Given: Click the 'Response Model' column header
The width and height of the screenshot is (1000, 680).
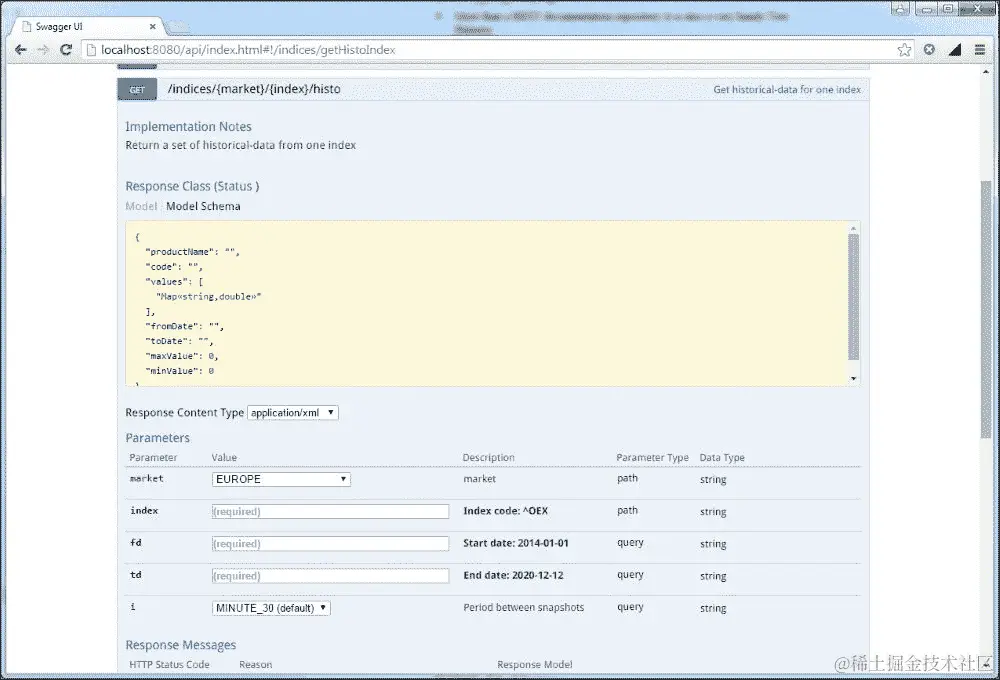Looking at the screenshot, I should tap(534, 665).
